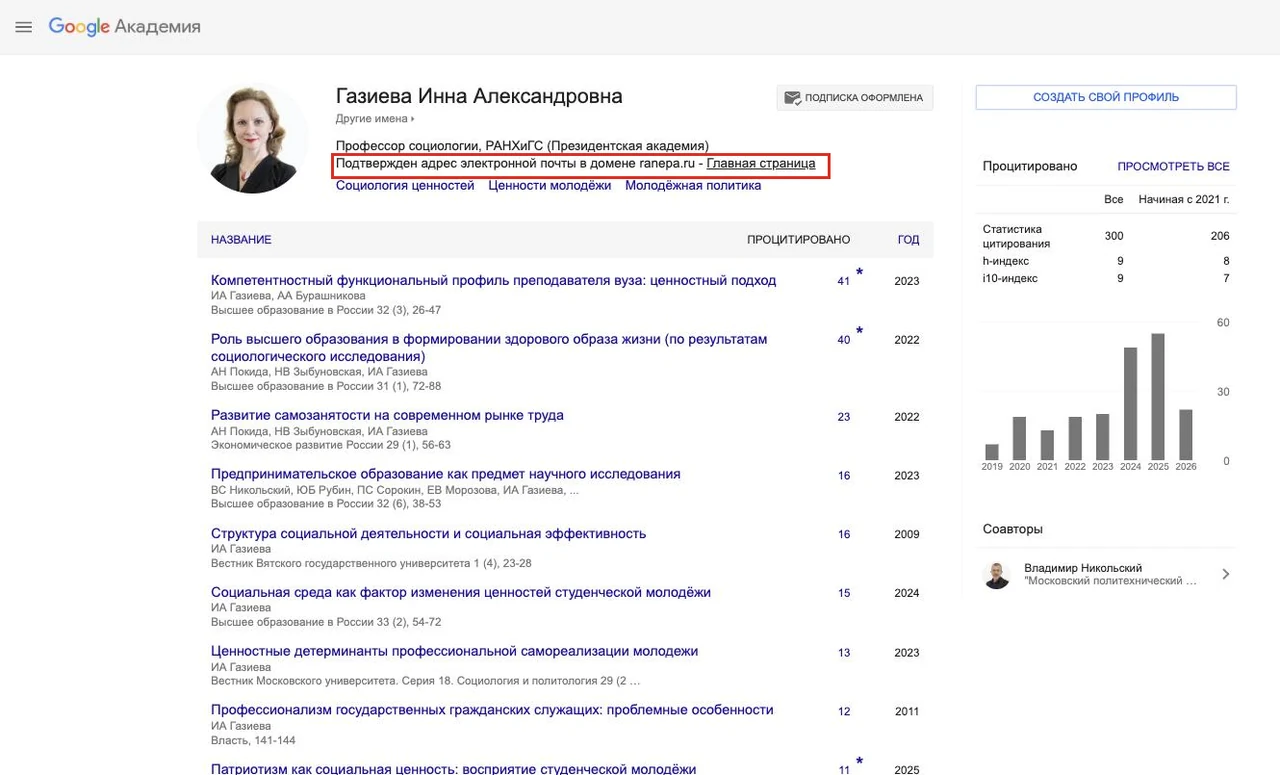Image resolution: width=1280 pixels, height=775 pixels.
Task: Click citation count 41
Action: 843,281
